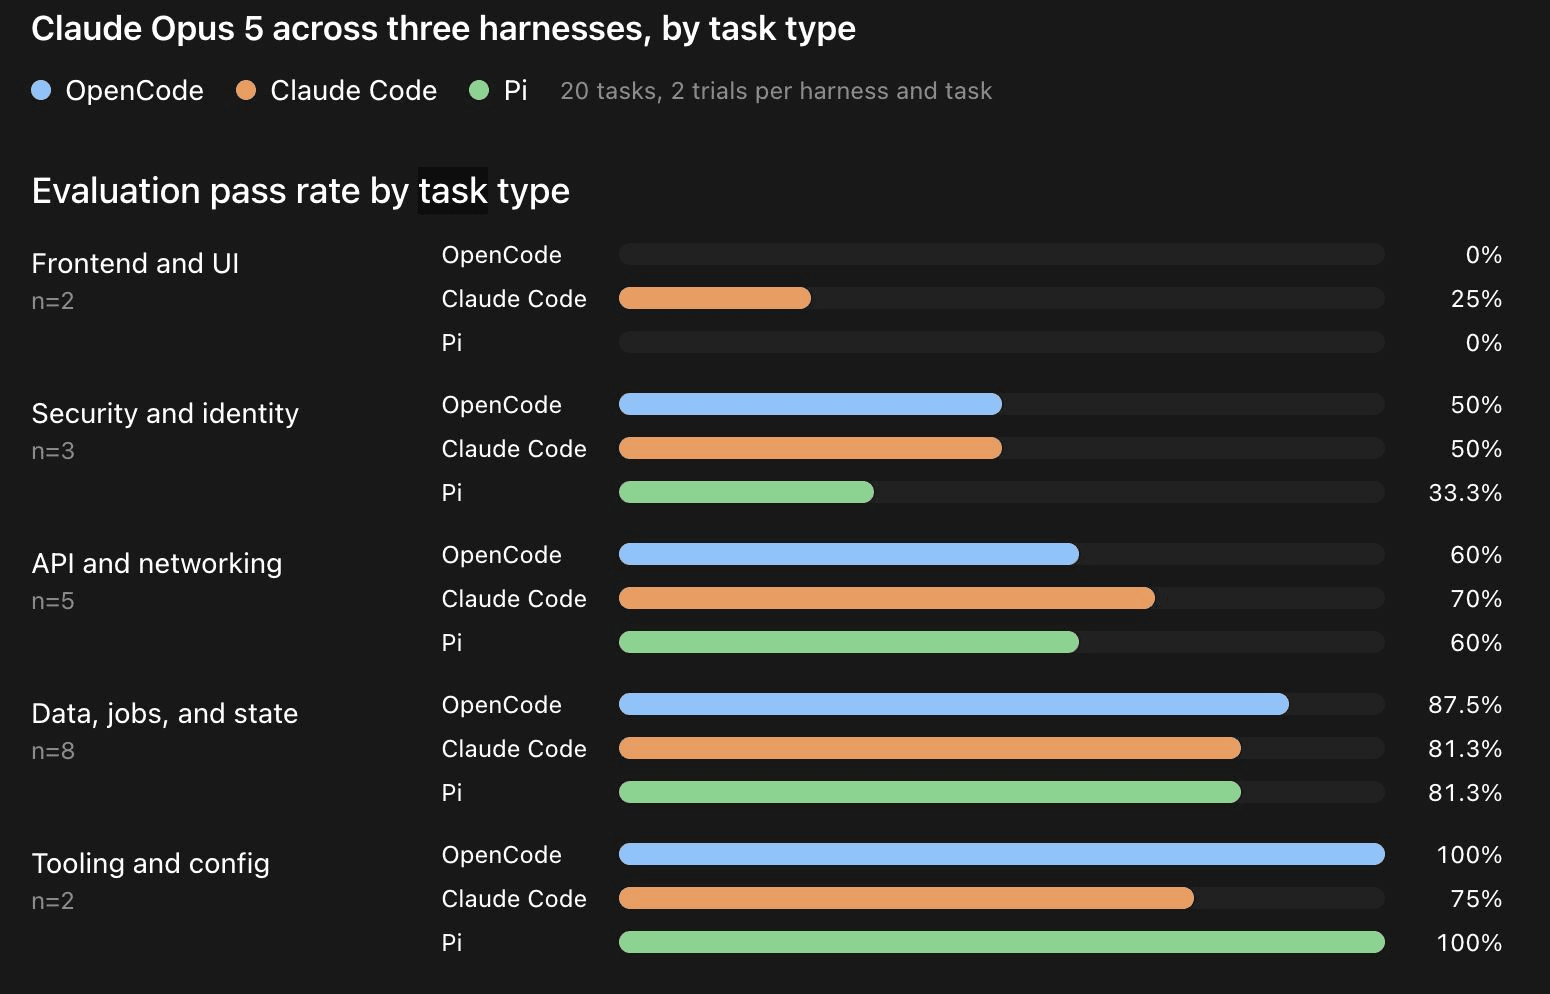Click the OpenCode bar in Data, jobs, and state
1550x994 pixels.
point(954,704)
